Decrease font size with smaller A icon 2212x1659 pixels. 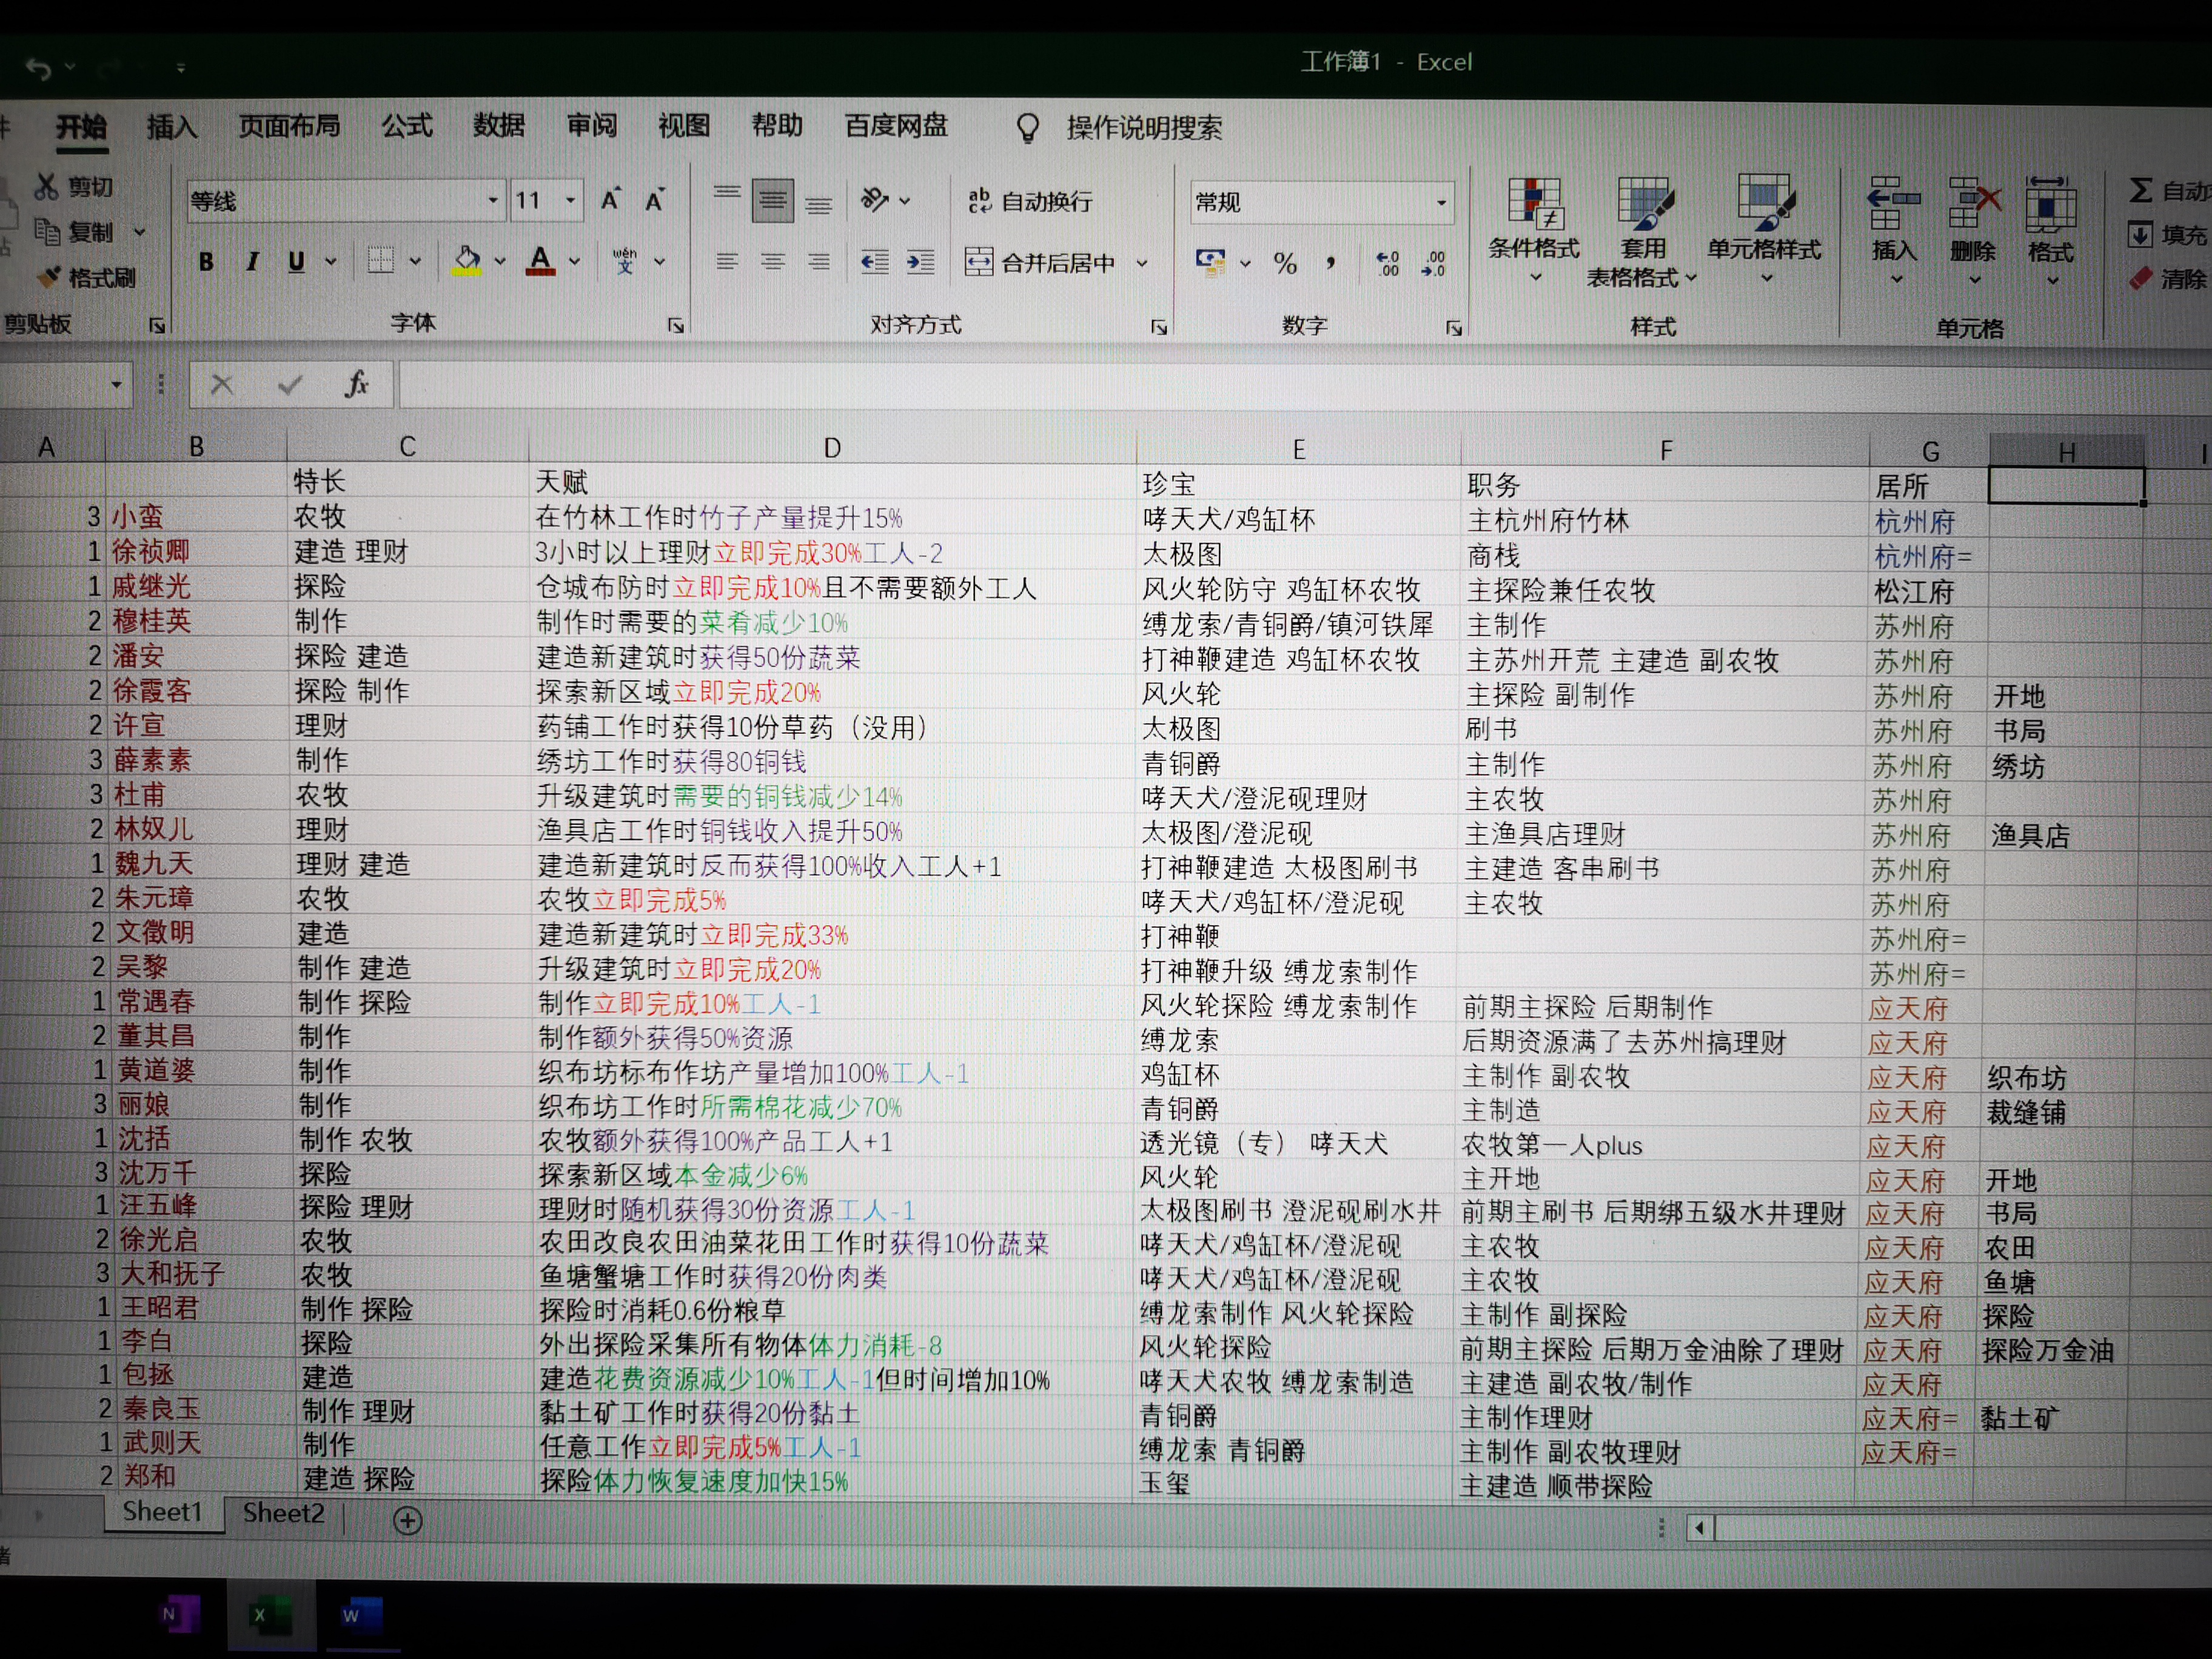pos(654,200)
